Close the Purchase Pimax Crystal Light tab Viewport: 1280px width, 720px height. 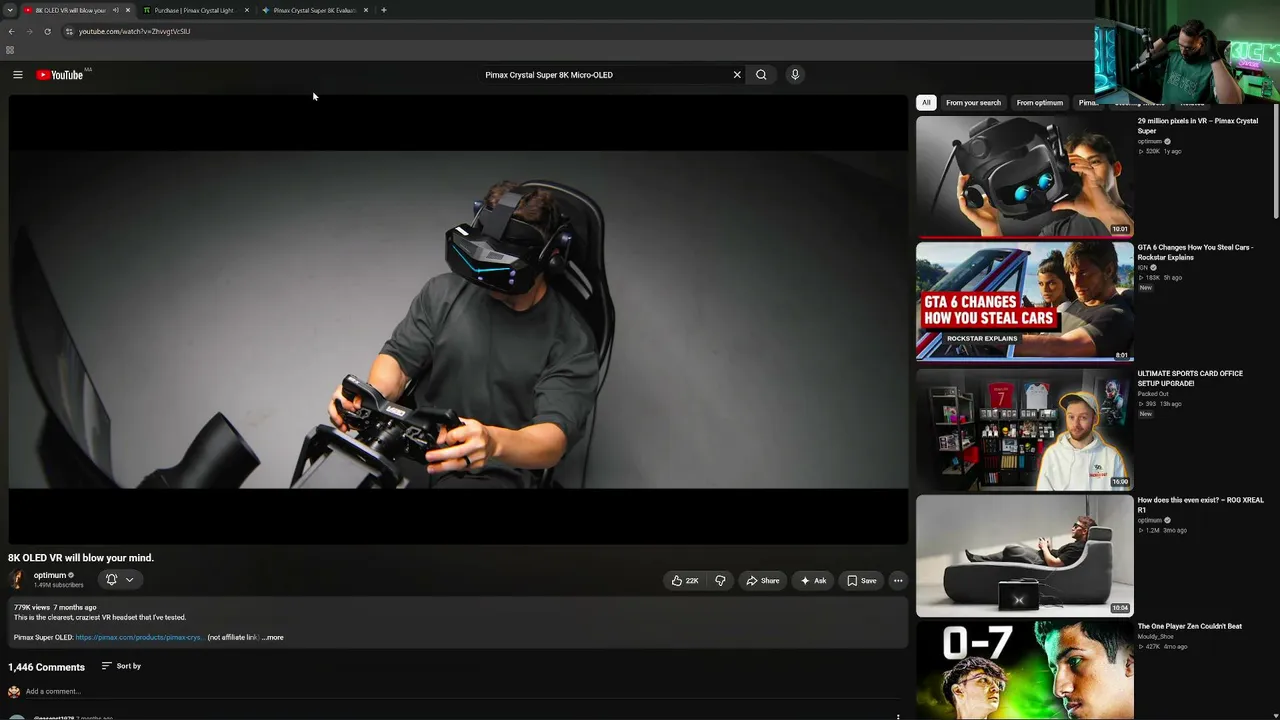246,10
